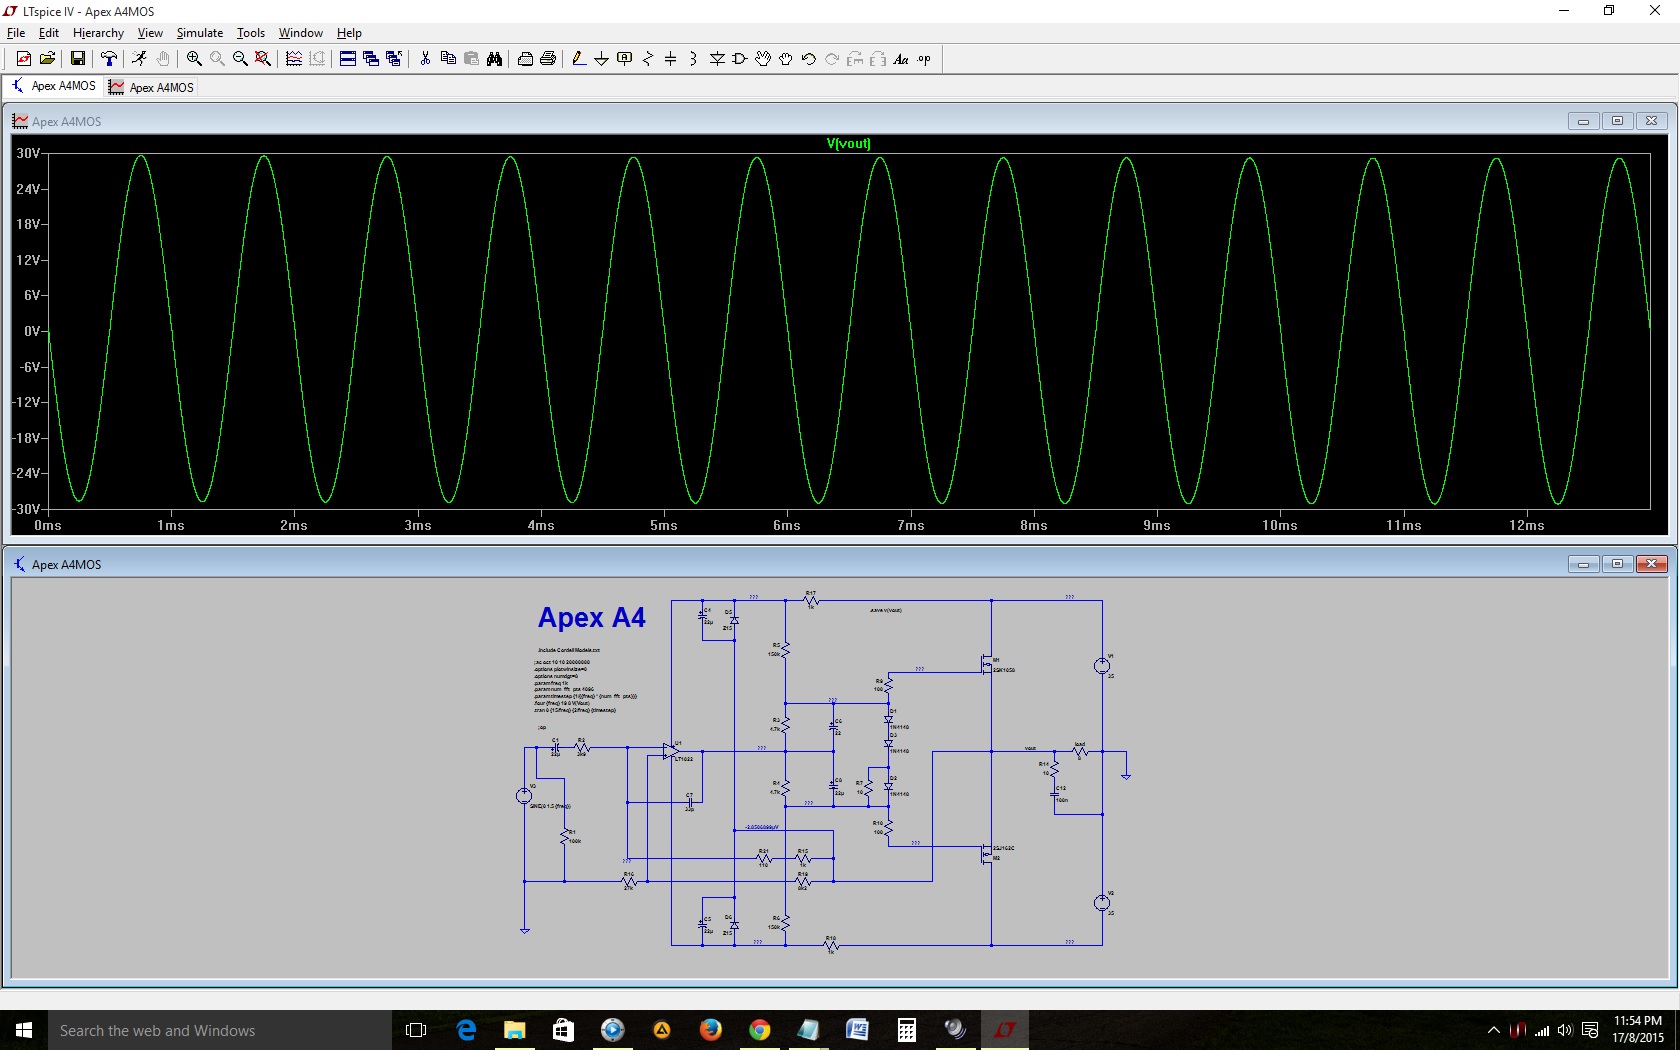Screen dimensions: 1680x1050
Task: Select the SPICE directive '.op' tool
Action: click(x=924, y=59)
